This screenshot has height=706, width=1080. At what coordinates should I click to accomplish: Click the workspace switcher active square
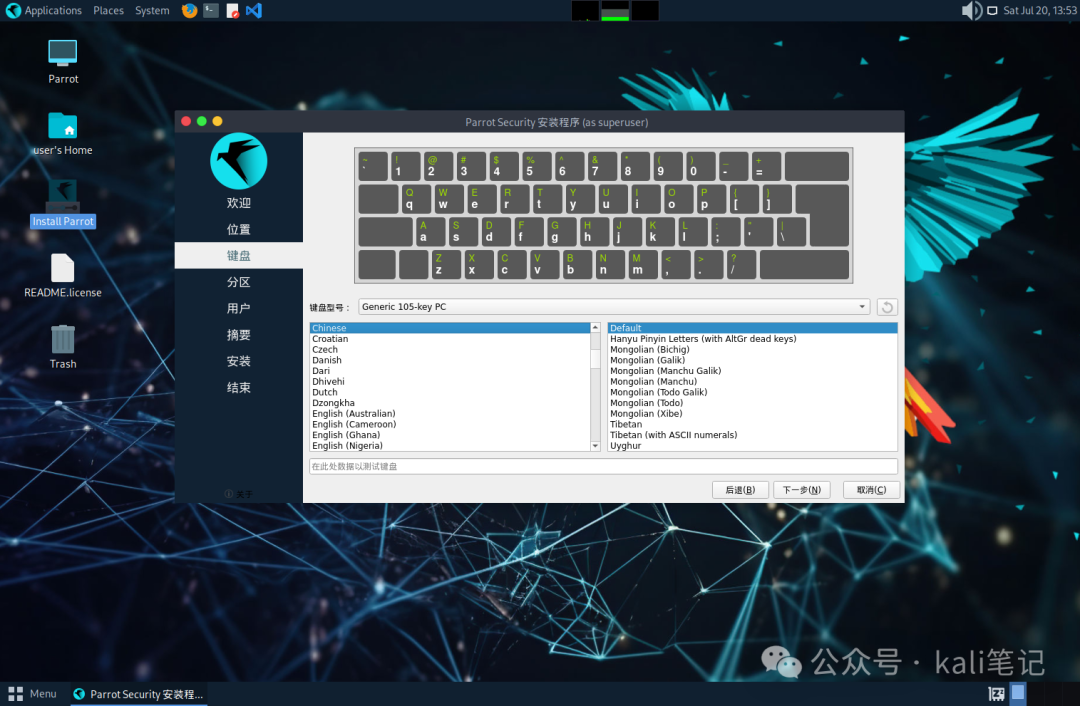click(1018, 693)
